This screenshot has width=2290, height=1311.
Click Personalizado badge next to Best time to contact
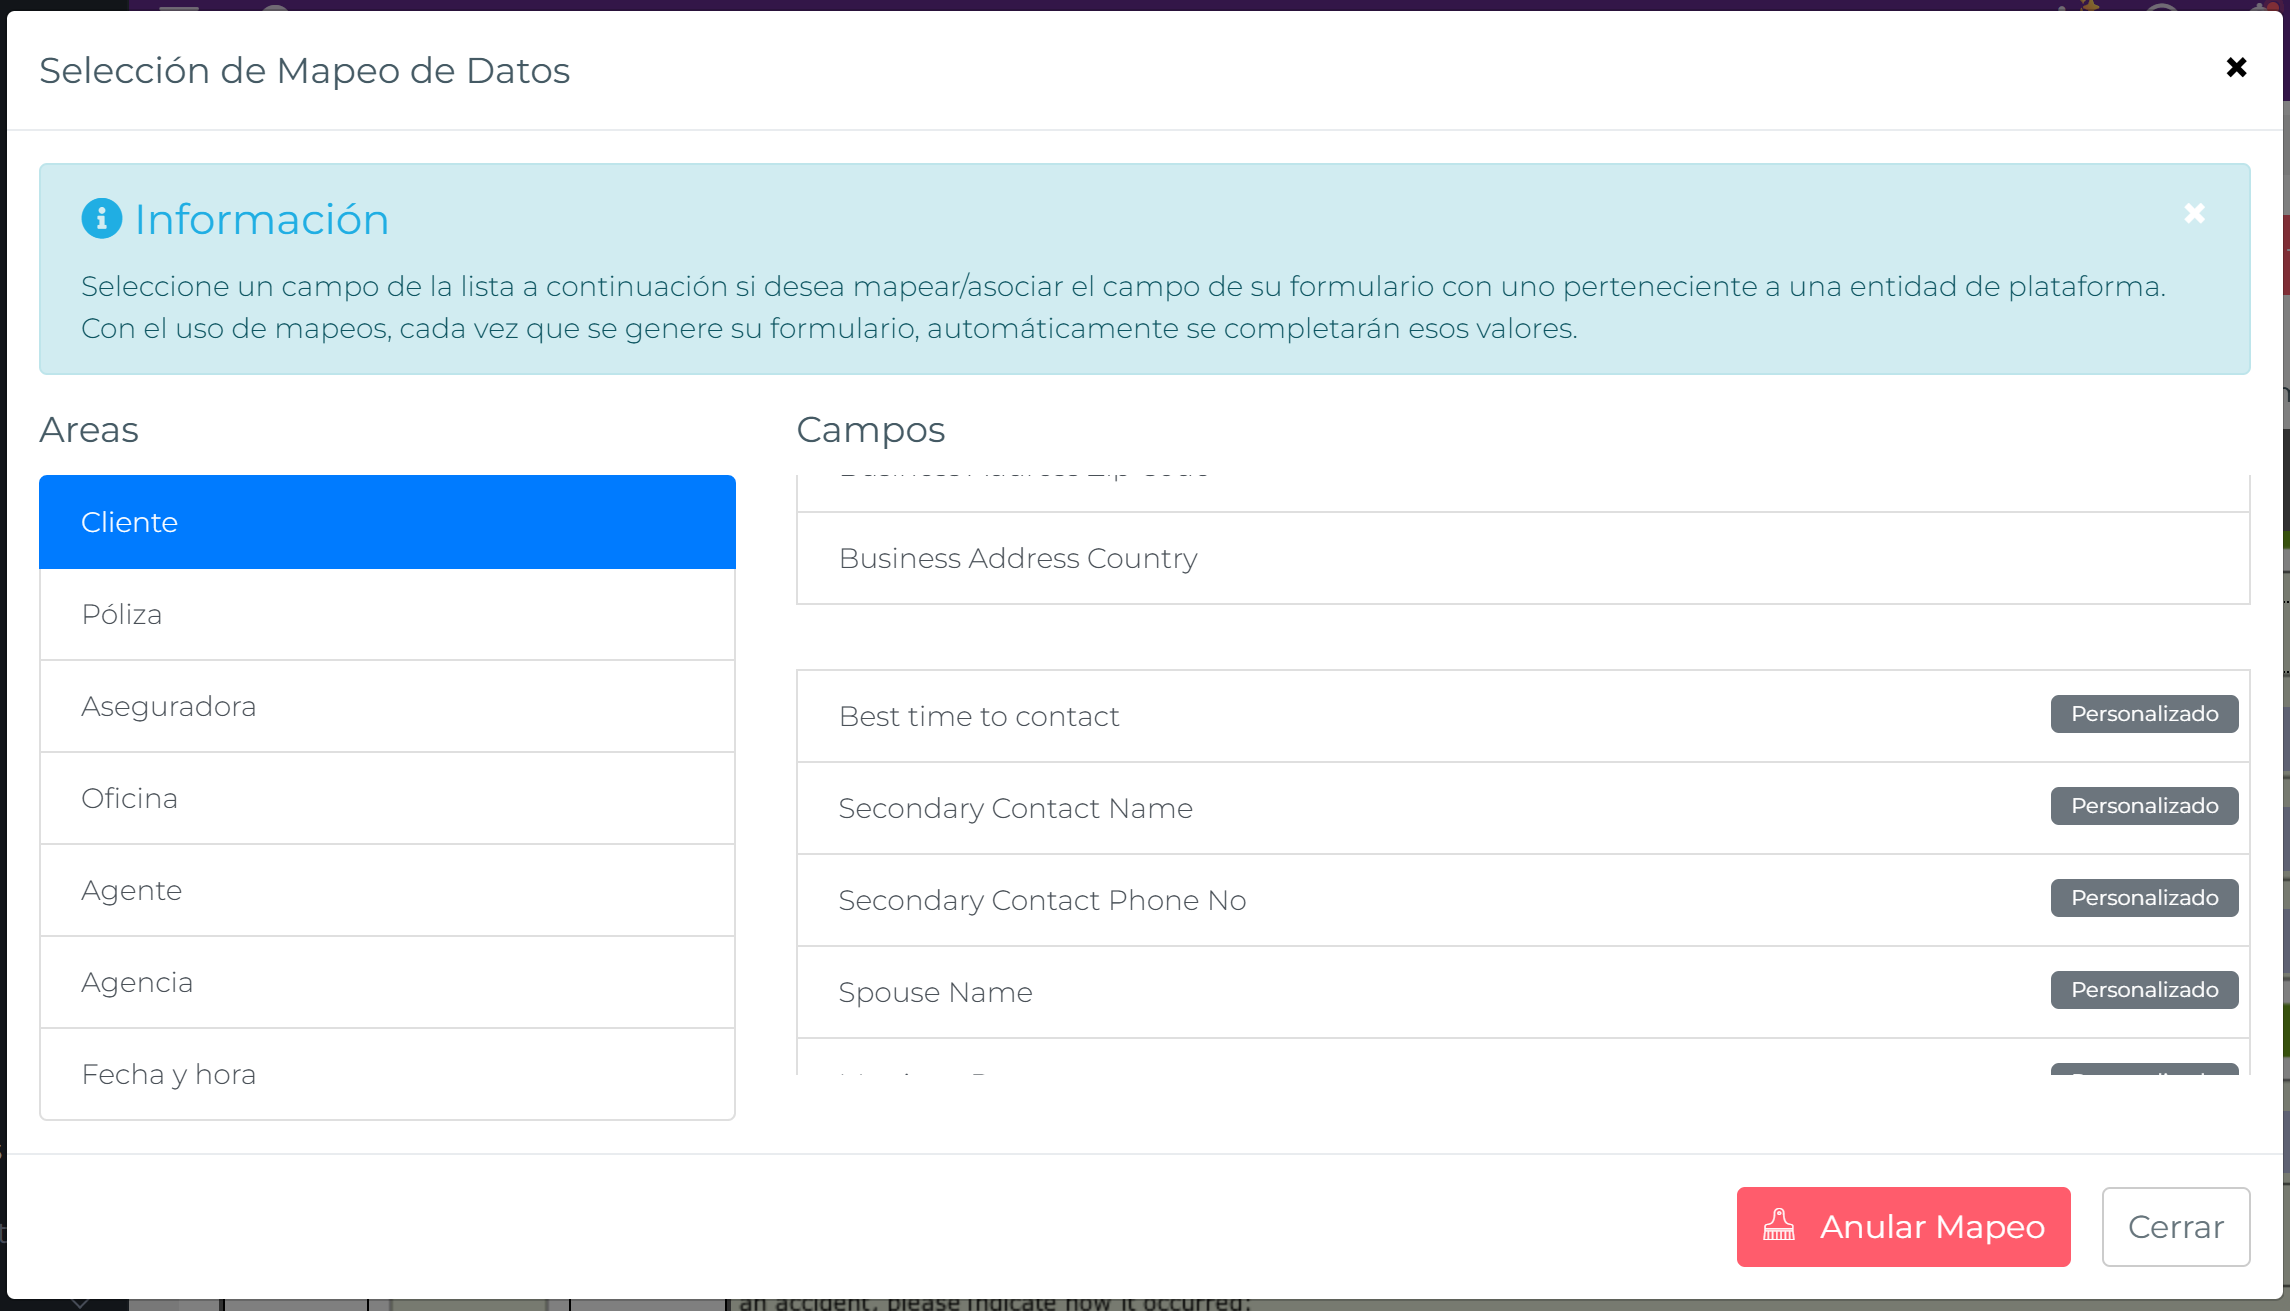pos(2143,713)
